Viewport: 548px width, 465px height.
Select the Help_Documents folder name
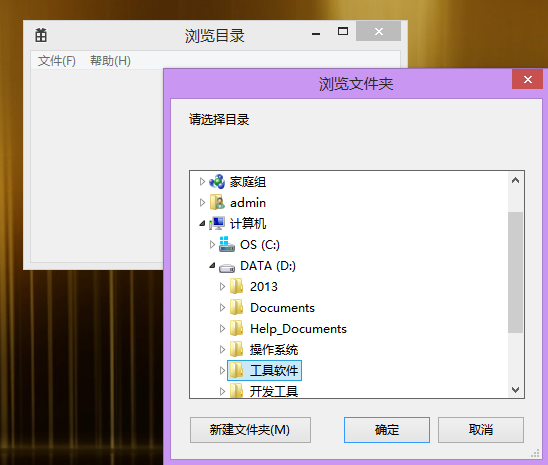coord(298,329)
